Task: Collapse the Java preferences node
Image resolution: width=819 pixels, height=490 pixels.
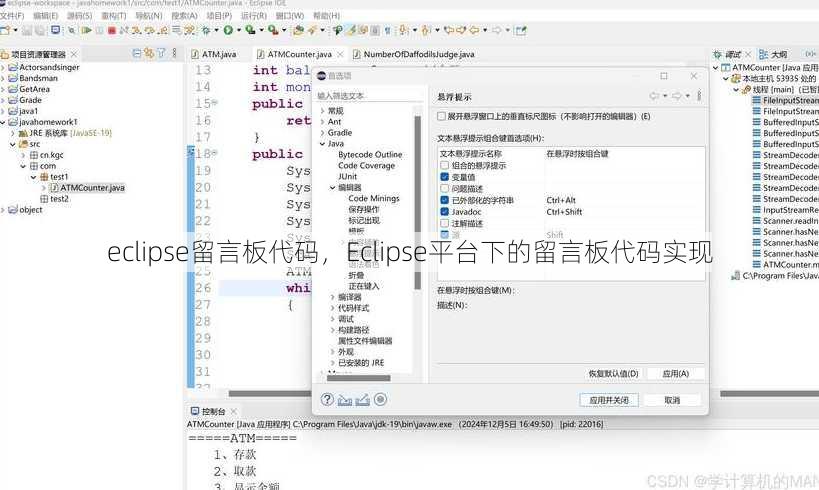Action: (x=322, y=144)
